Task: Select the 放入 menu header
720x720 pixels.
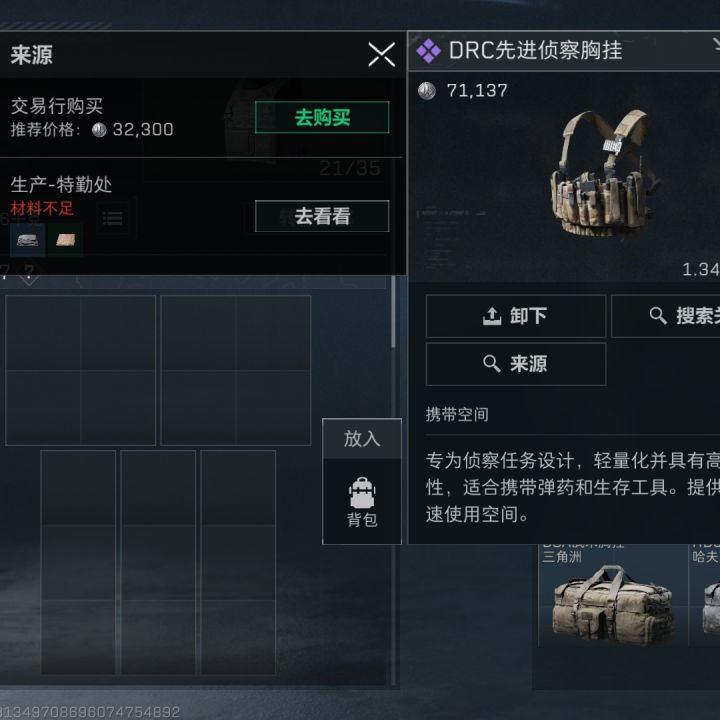Action: (x=362, y=439)
